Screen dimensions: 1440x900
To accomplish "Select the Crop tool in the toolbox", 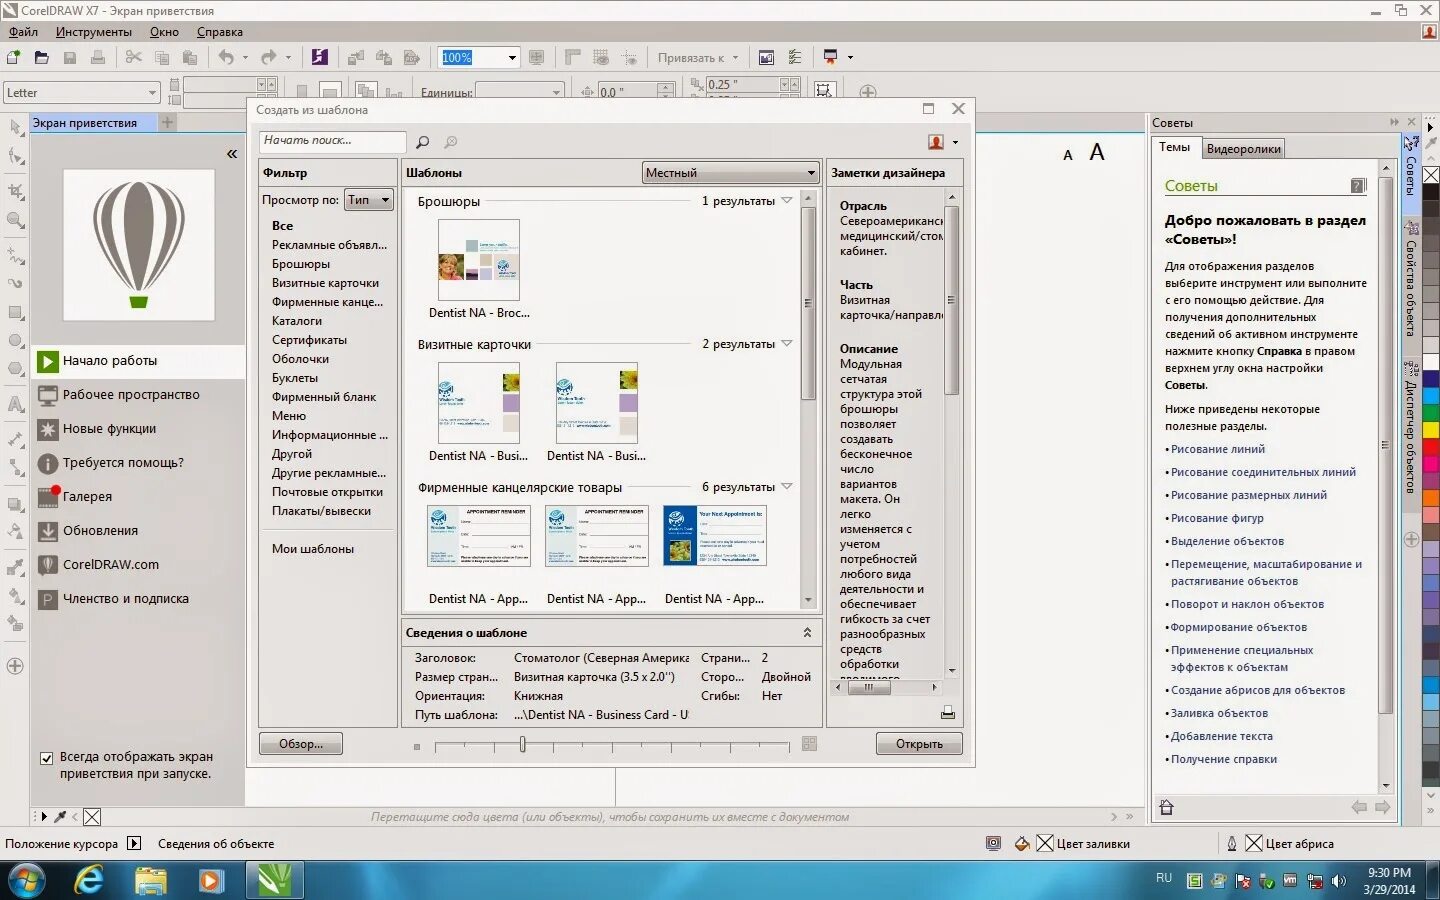I will tap(15, 191).
